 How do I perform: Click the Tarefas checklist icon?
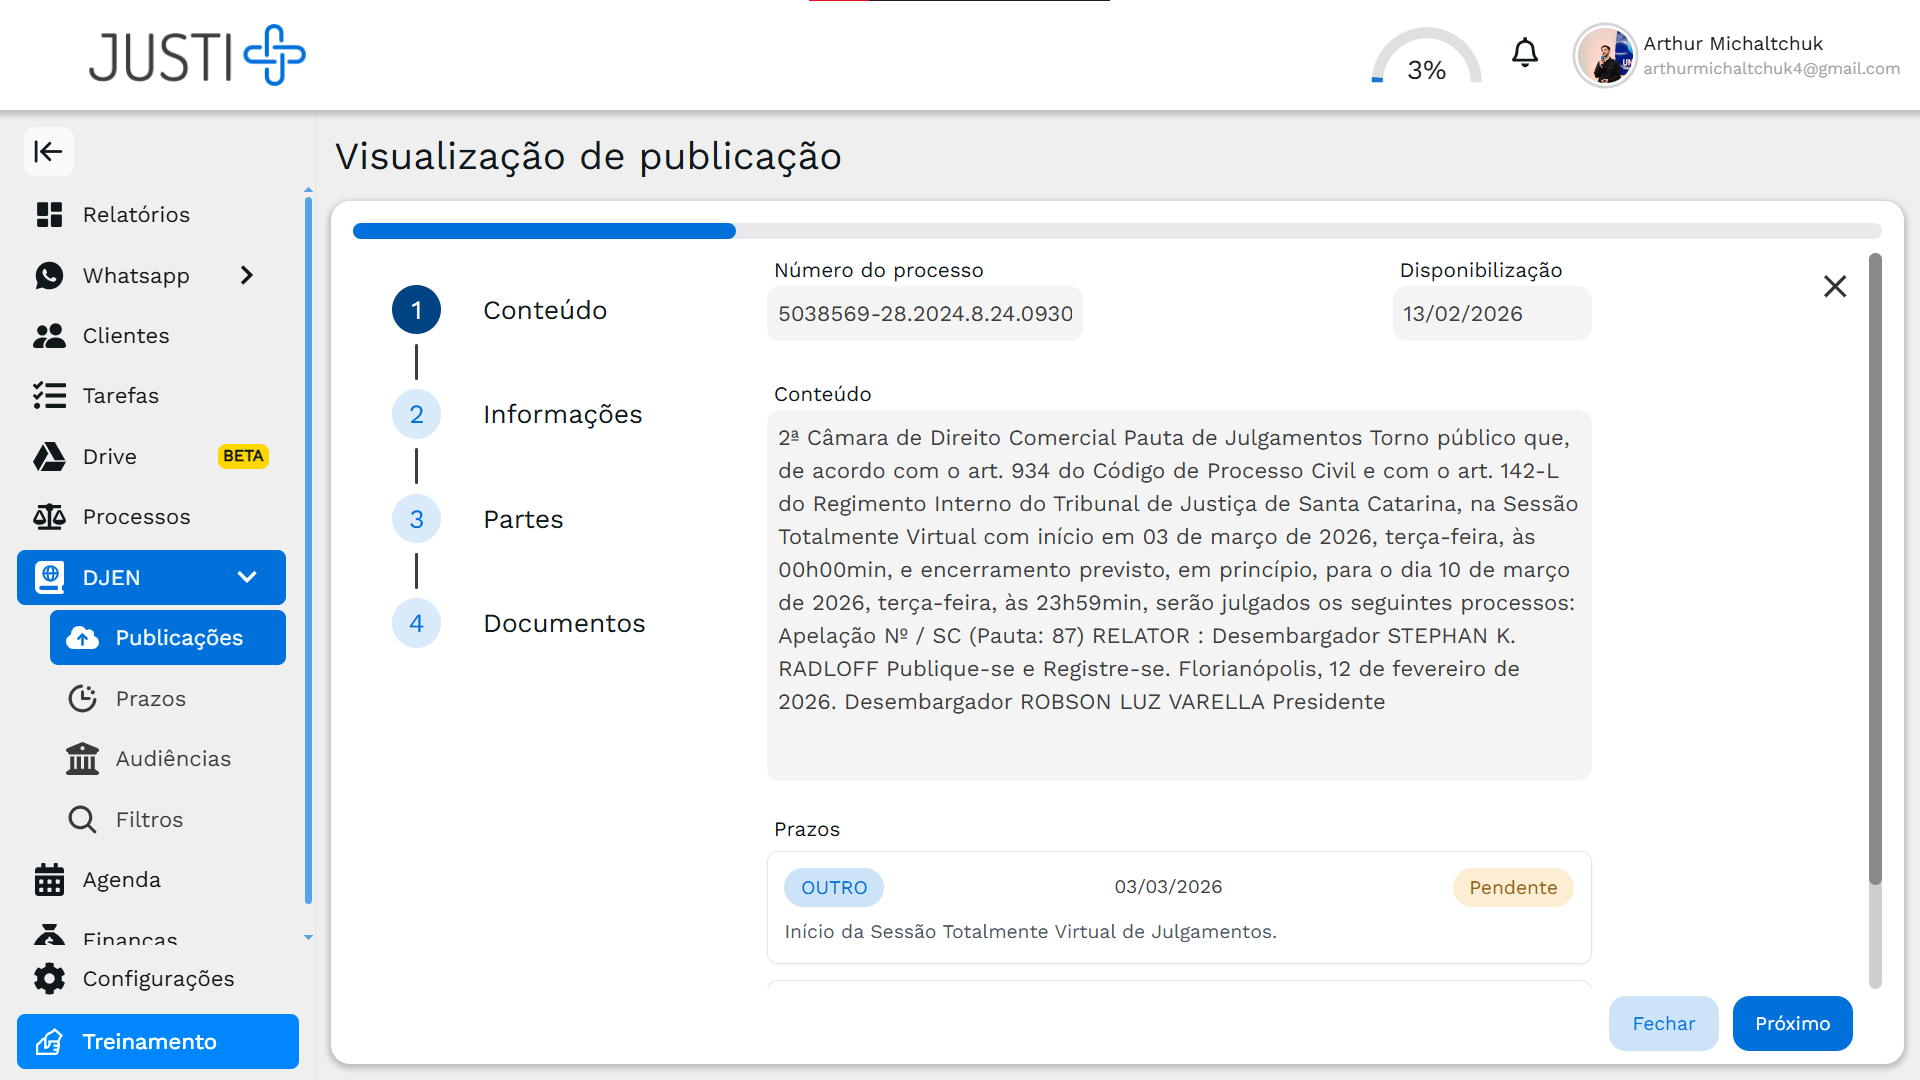point(50,395)
